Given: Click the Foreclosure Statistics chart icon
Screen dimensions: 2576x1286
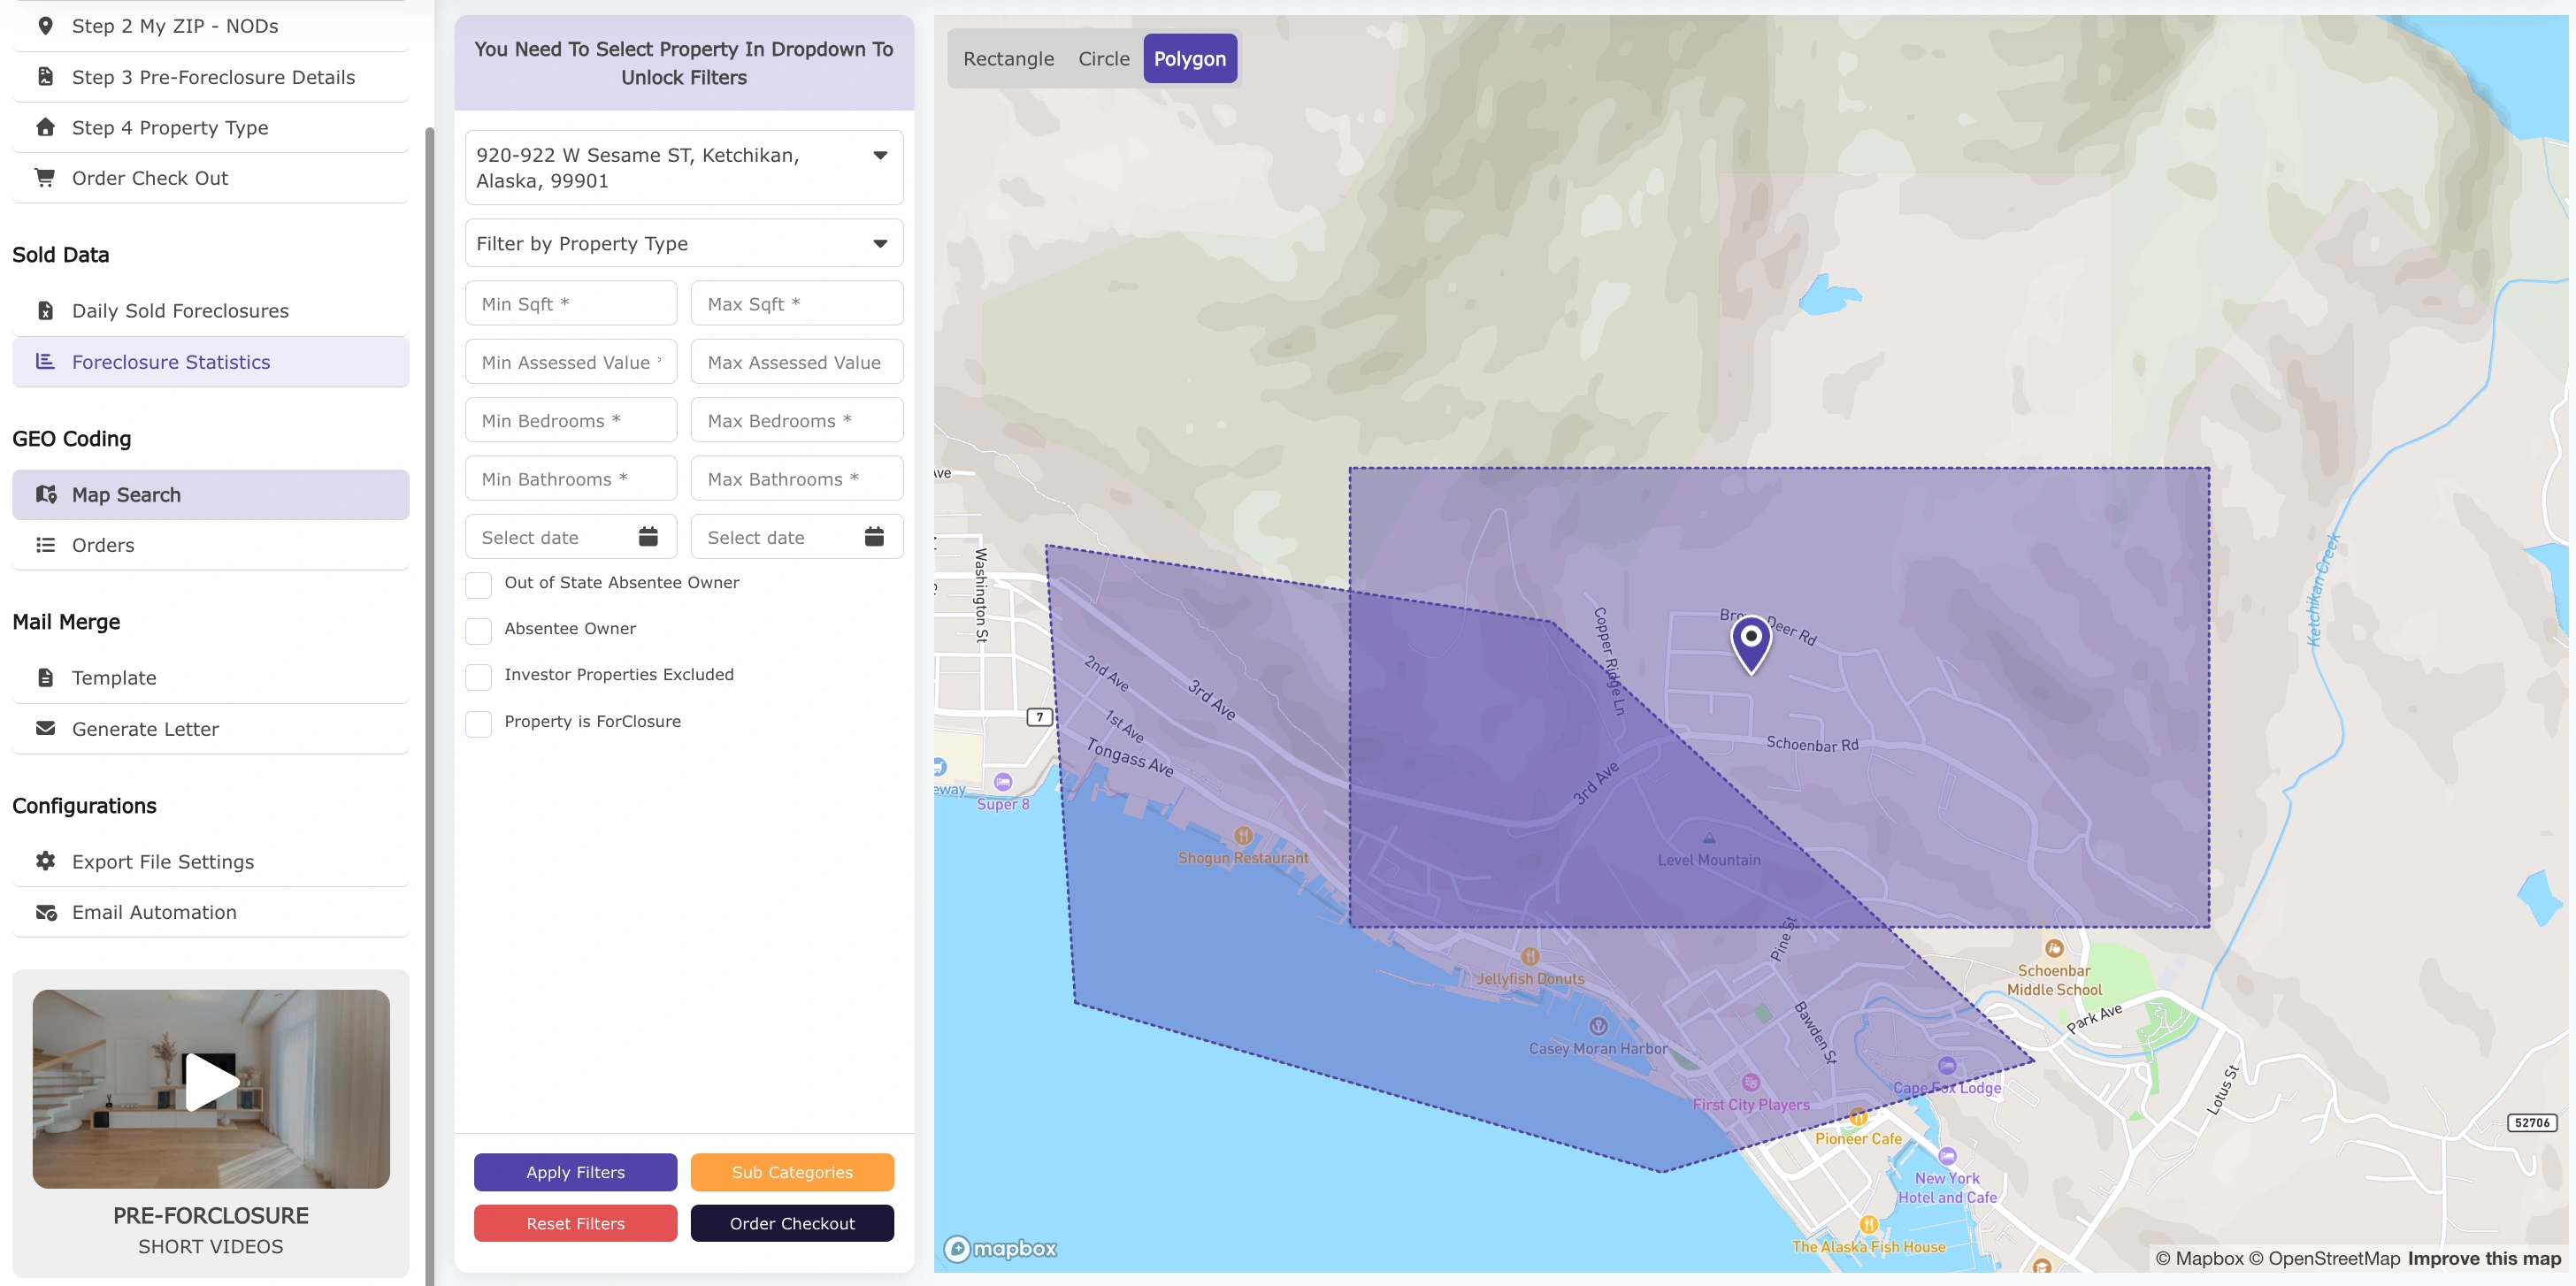Looking at the screenshot, I should click(45, 362).
